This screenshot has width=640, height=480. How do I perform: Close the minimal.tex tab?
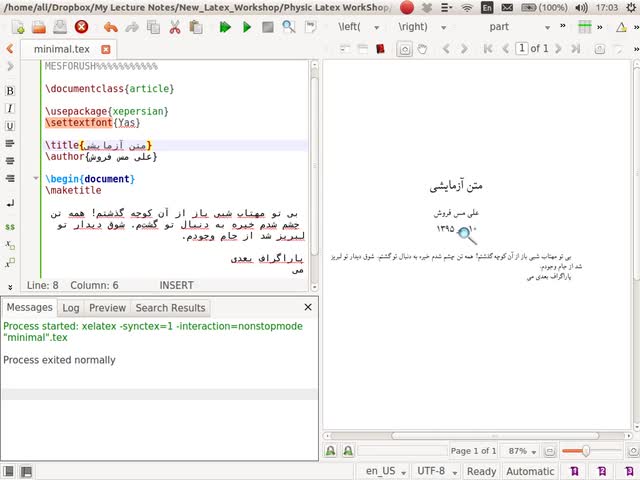click(106, 49)
